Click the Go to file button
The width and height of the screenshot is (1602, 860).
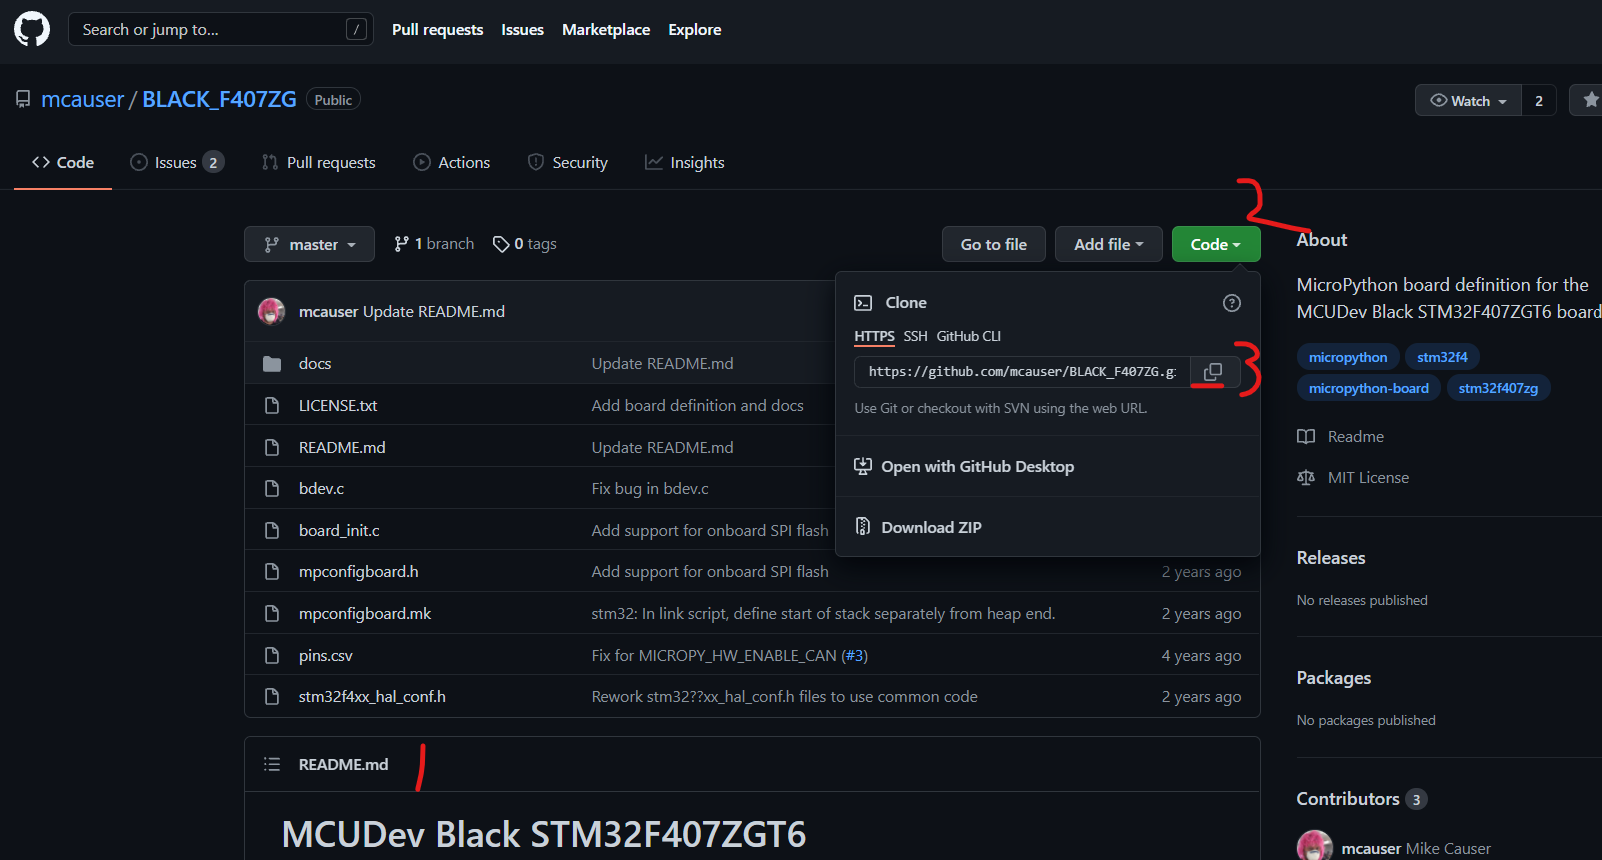pos(994,244)
